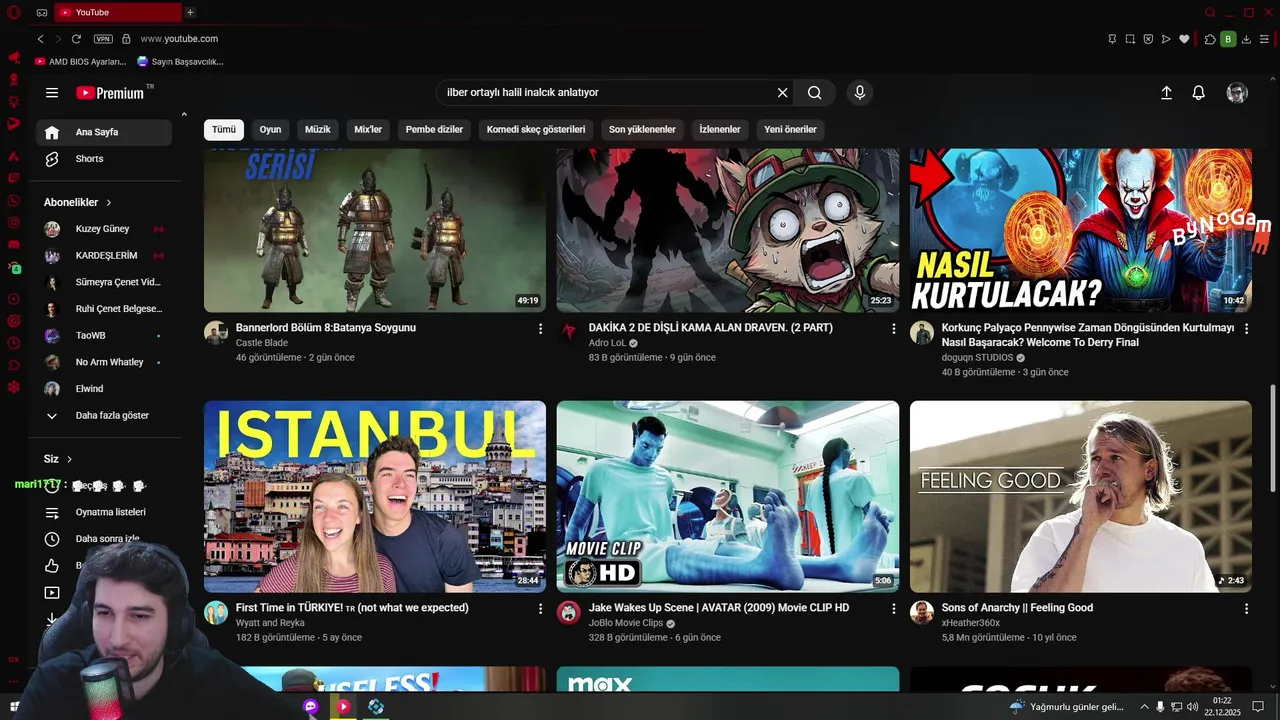
Task: Open options for Jake Wakes Up Scene video
Action: tap(894, 608)
